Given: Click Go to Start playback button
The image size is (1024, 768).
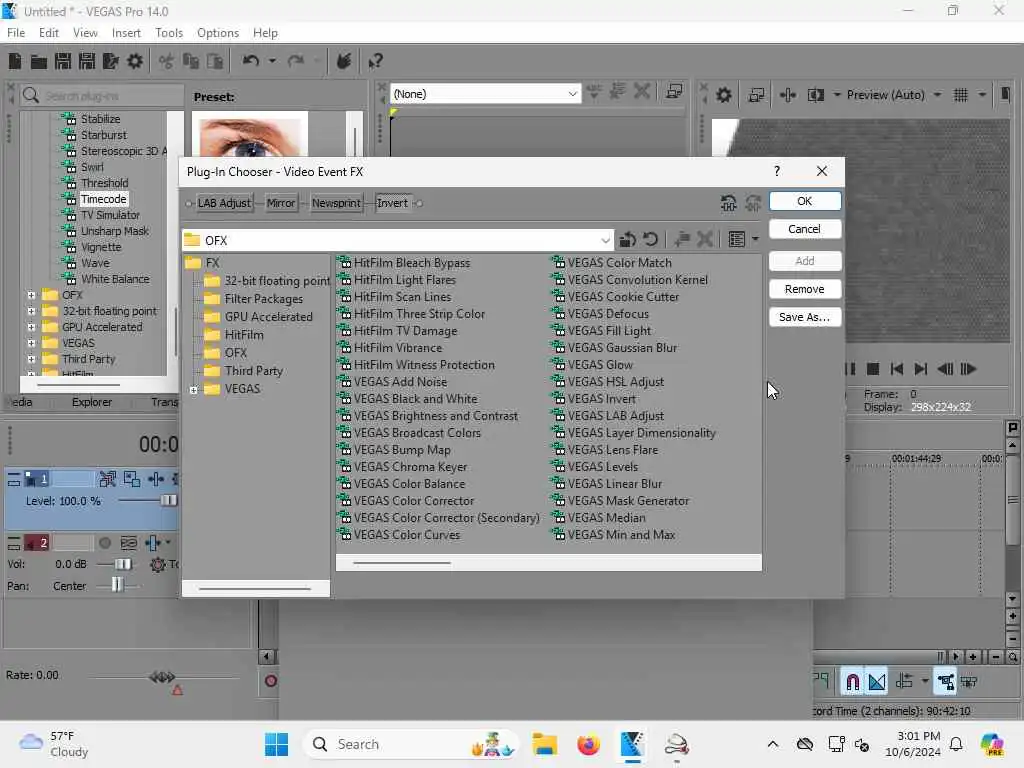Looking at the screenshot, I should (897, 369).
